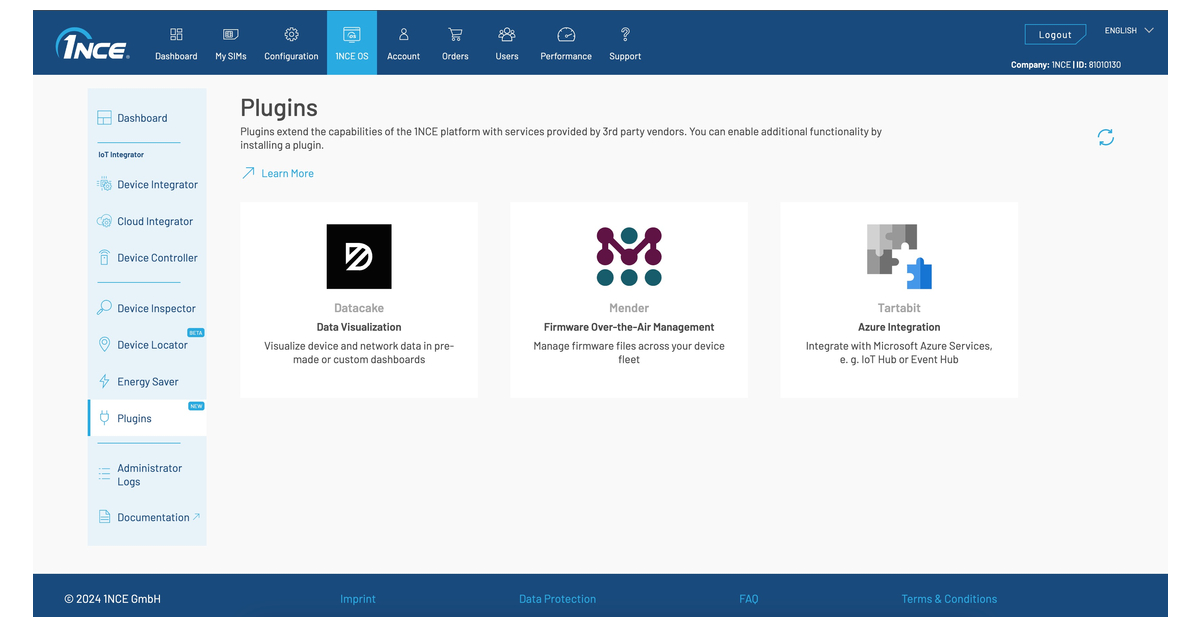Switch to the My SIMs tab

(x=230, y=42)
